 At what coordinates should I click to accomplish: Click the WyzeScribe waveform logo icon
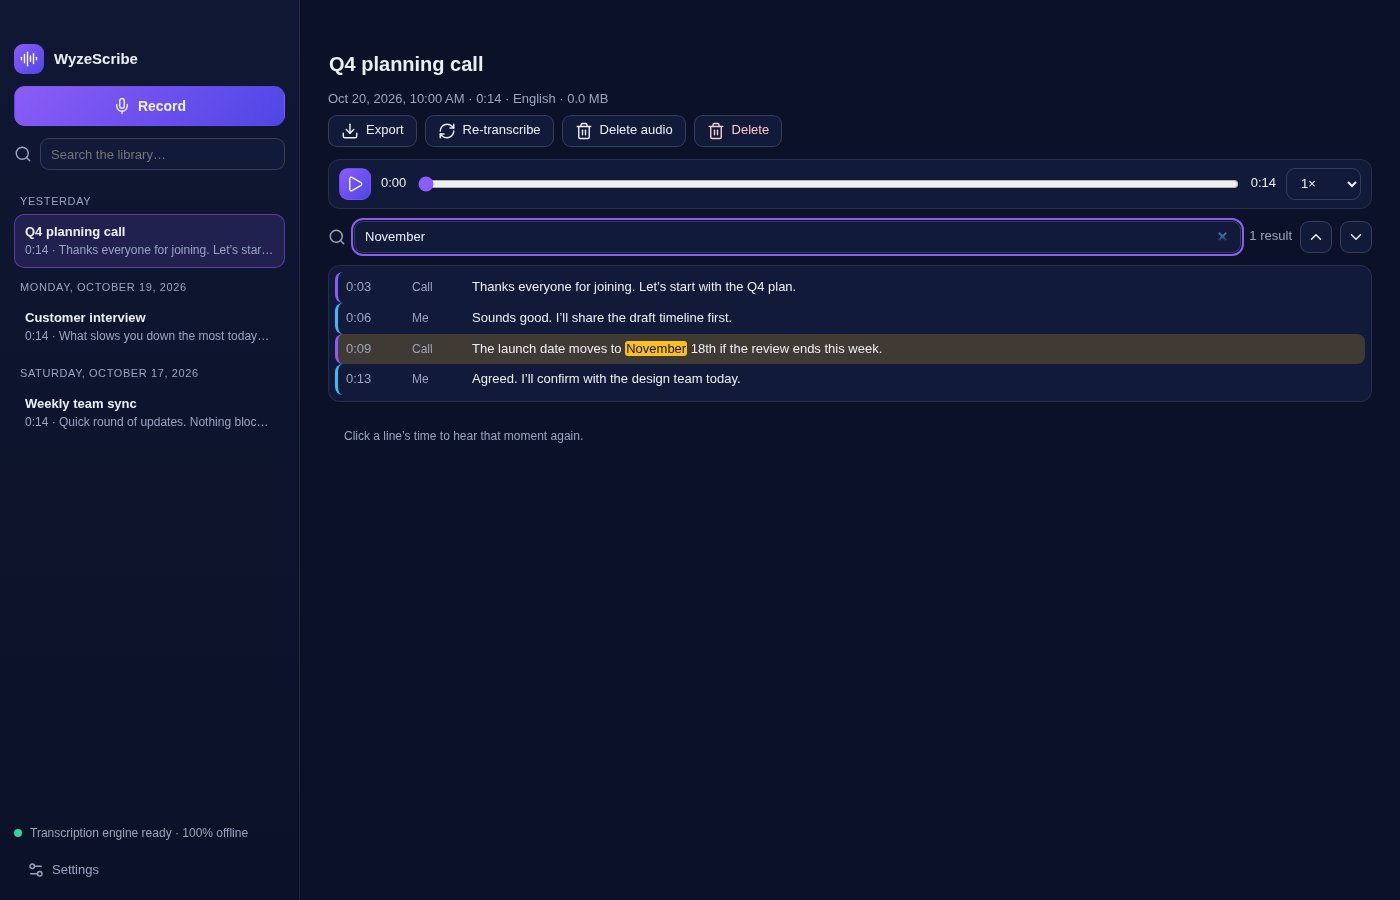29,59
